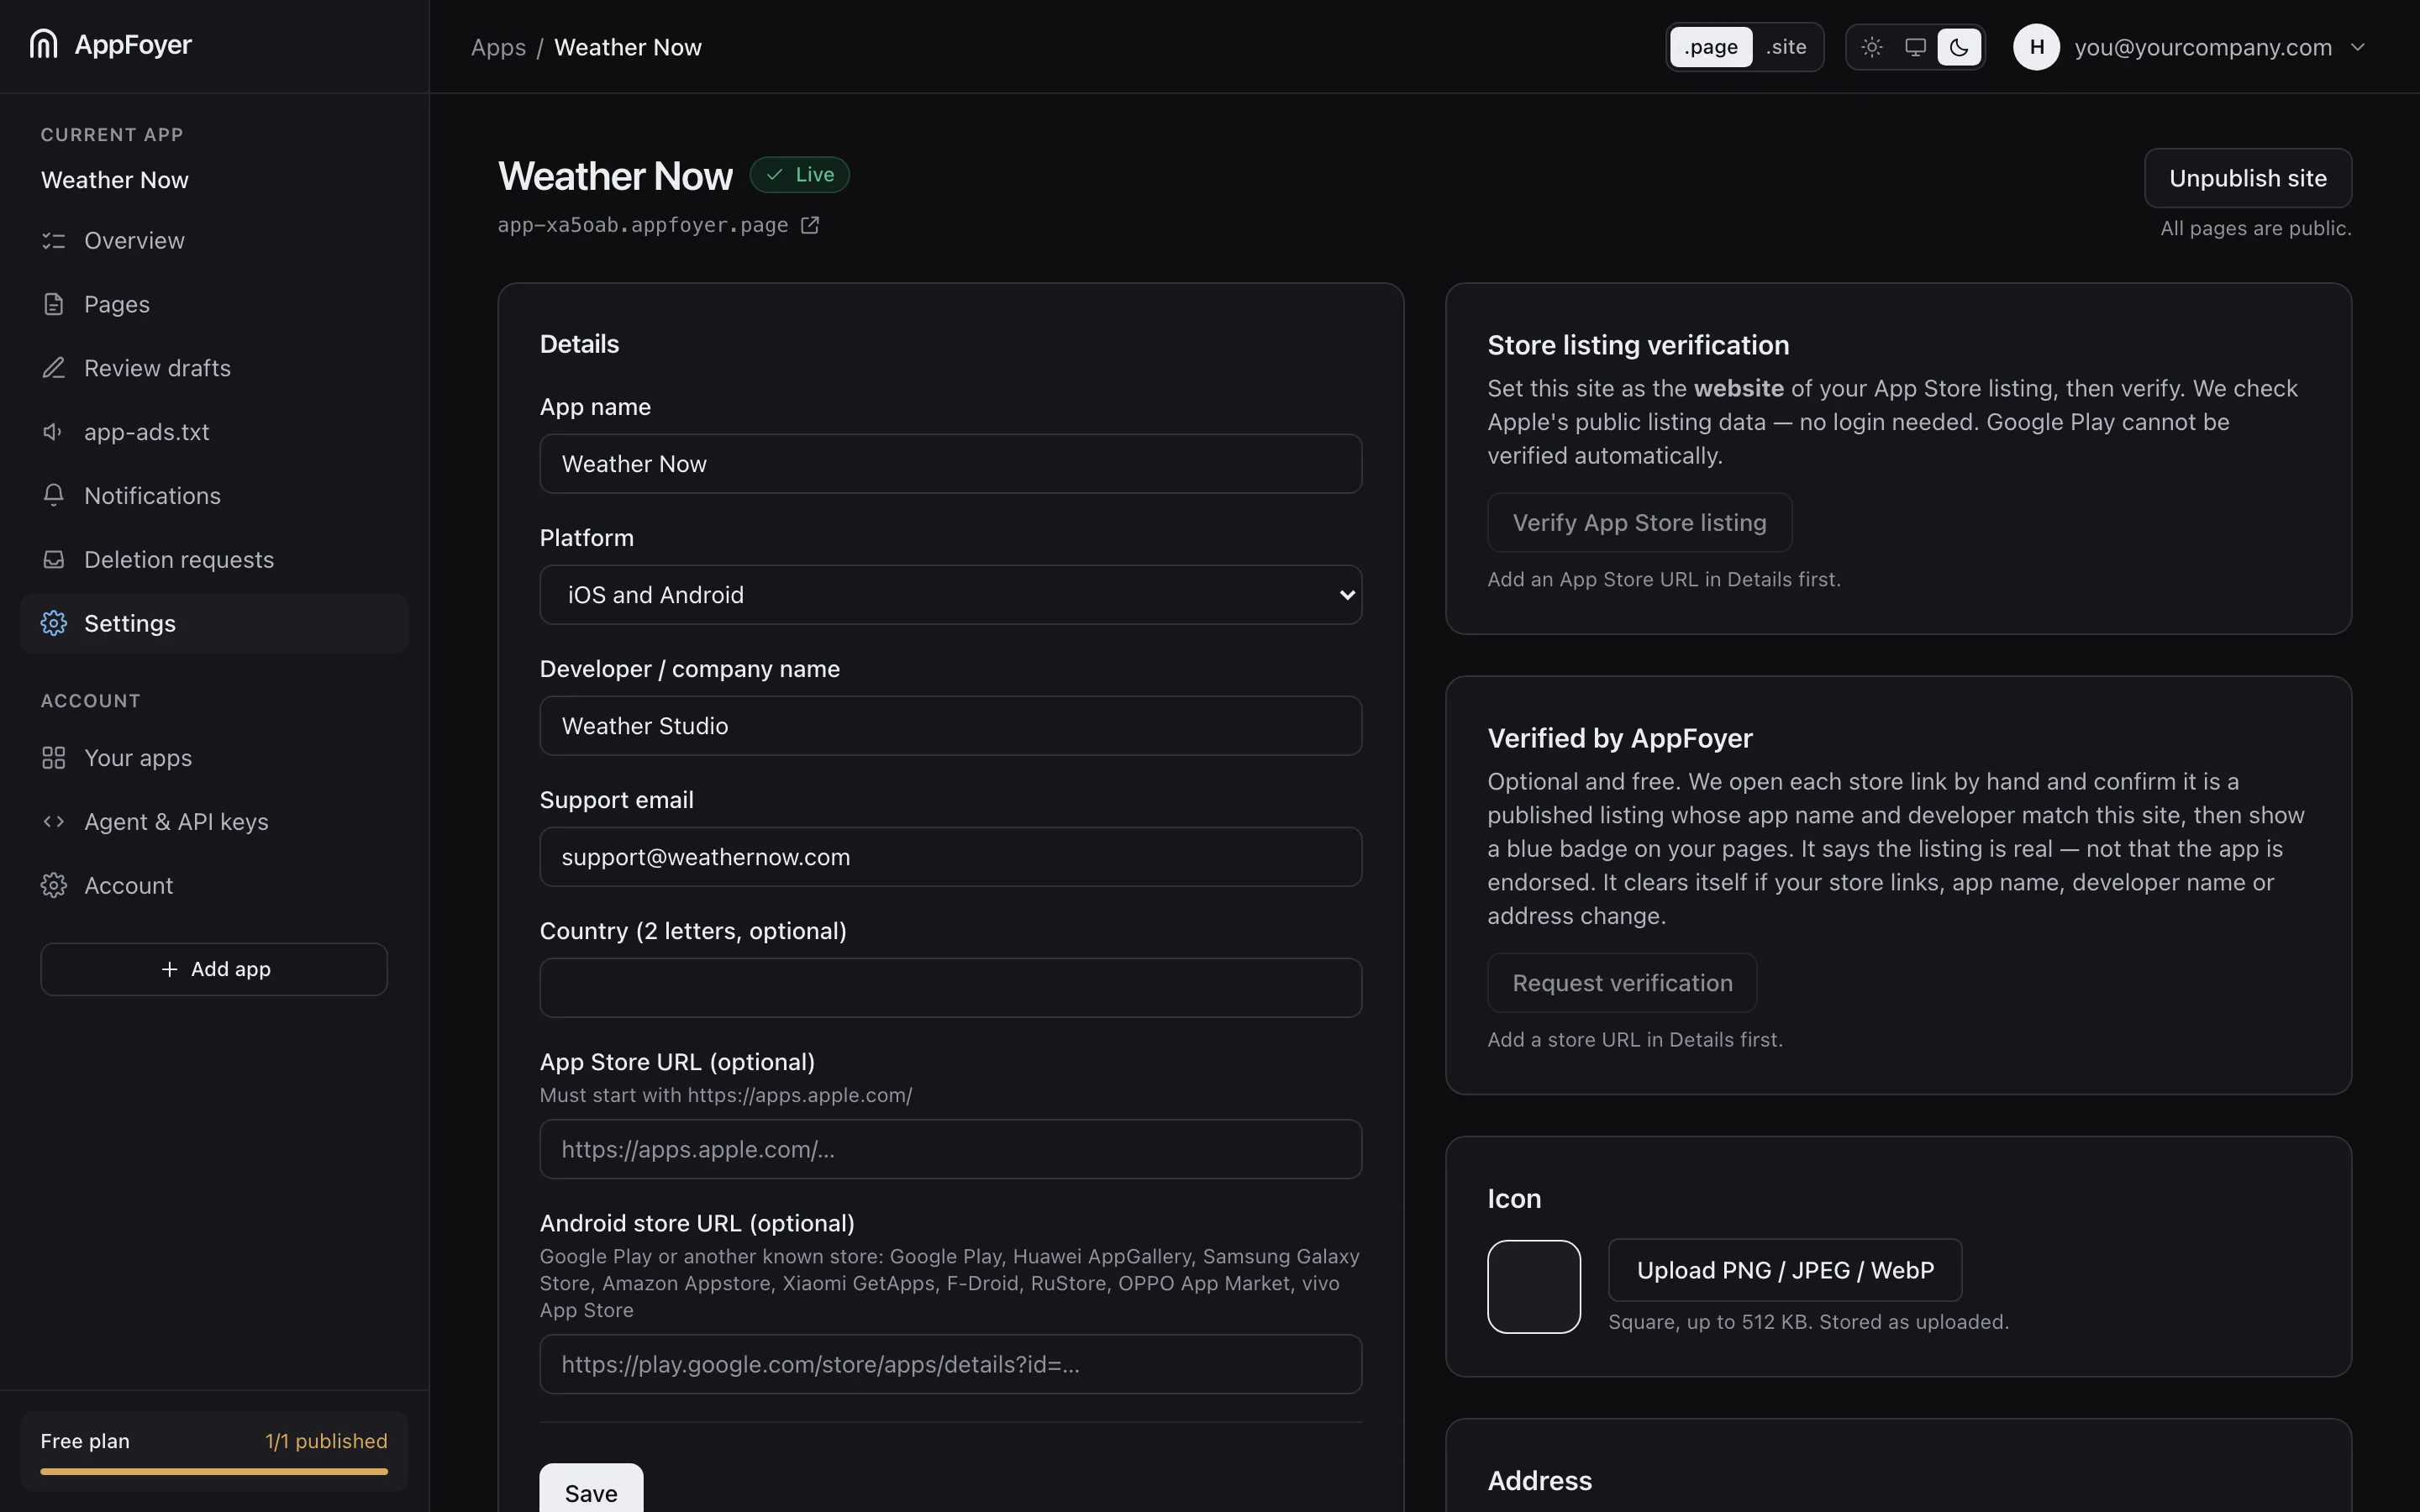Open Deletion requests
The width and height of the screenshot is (2420, 1512).
pos(214,560)
